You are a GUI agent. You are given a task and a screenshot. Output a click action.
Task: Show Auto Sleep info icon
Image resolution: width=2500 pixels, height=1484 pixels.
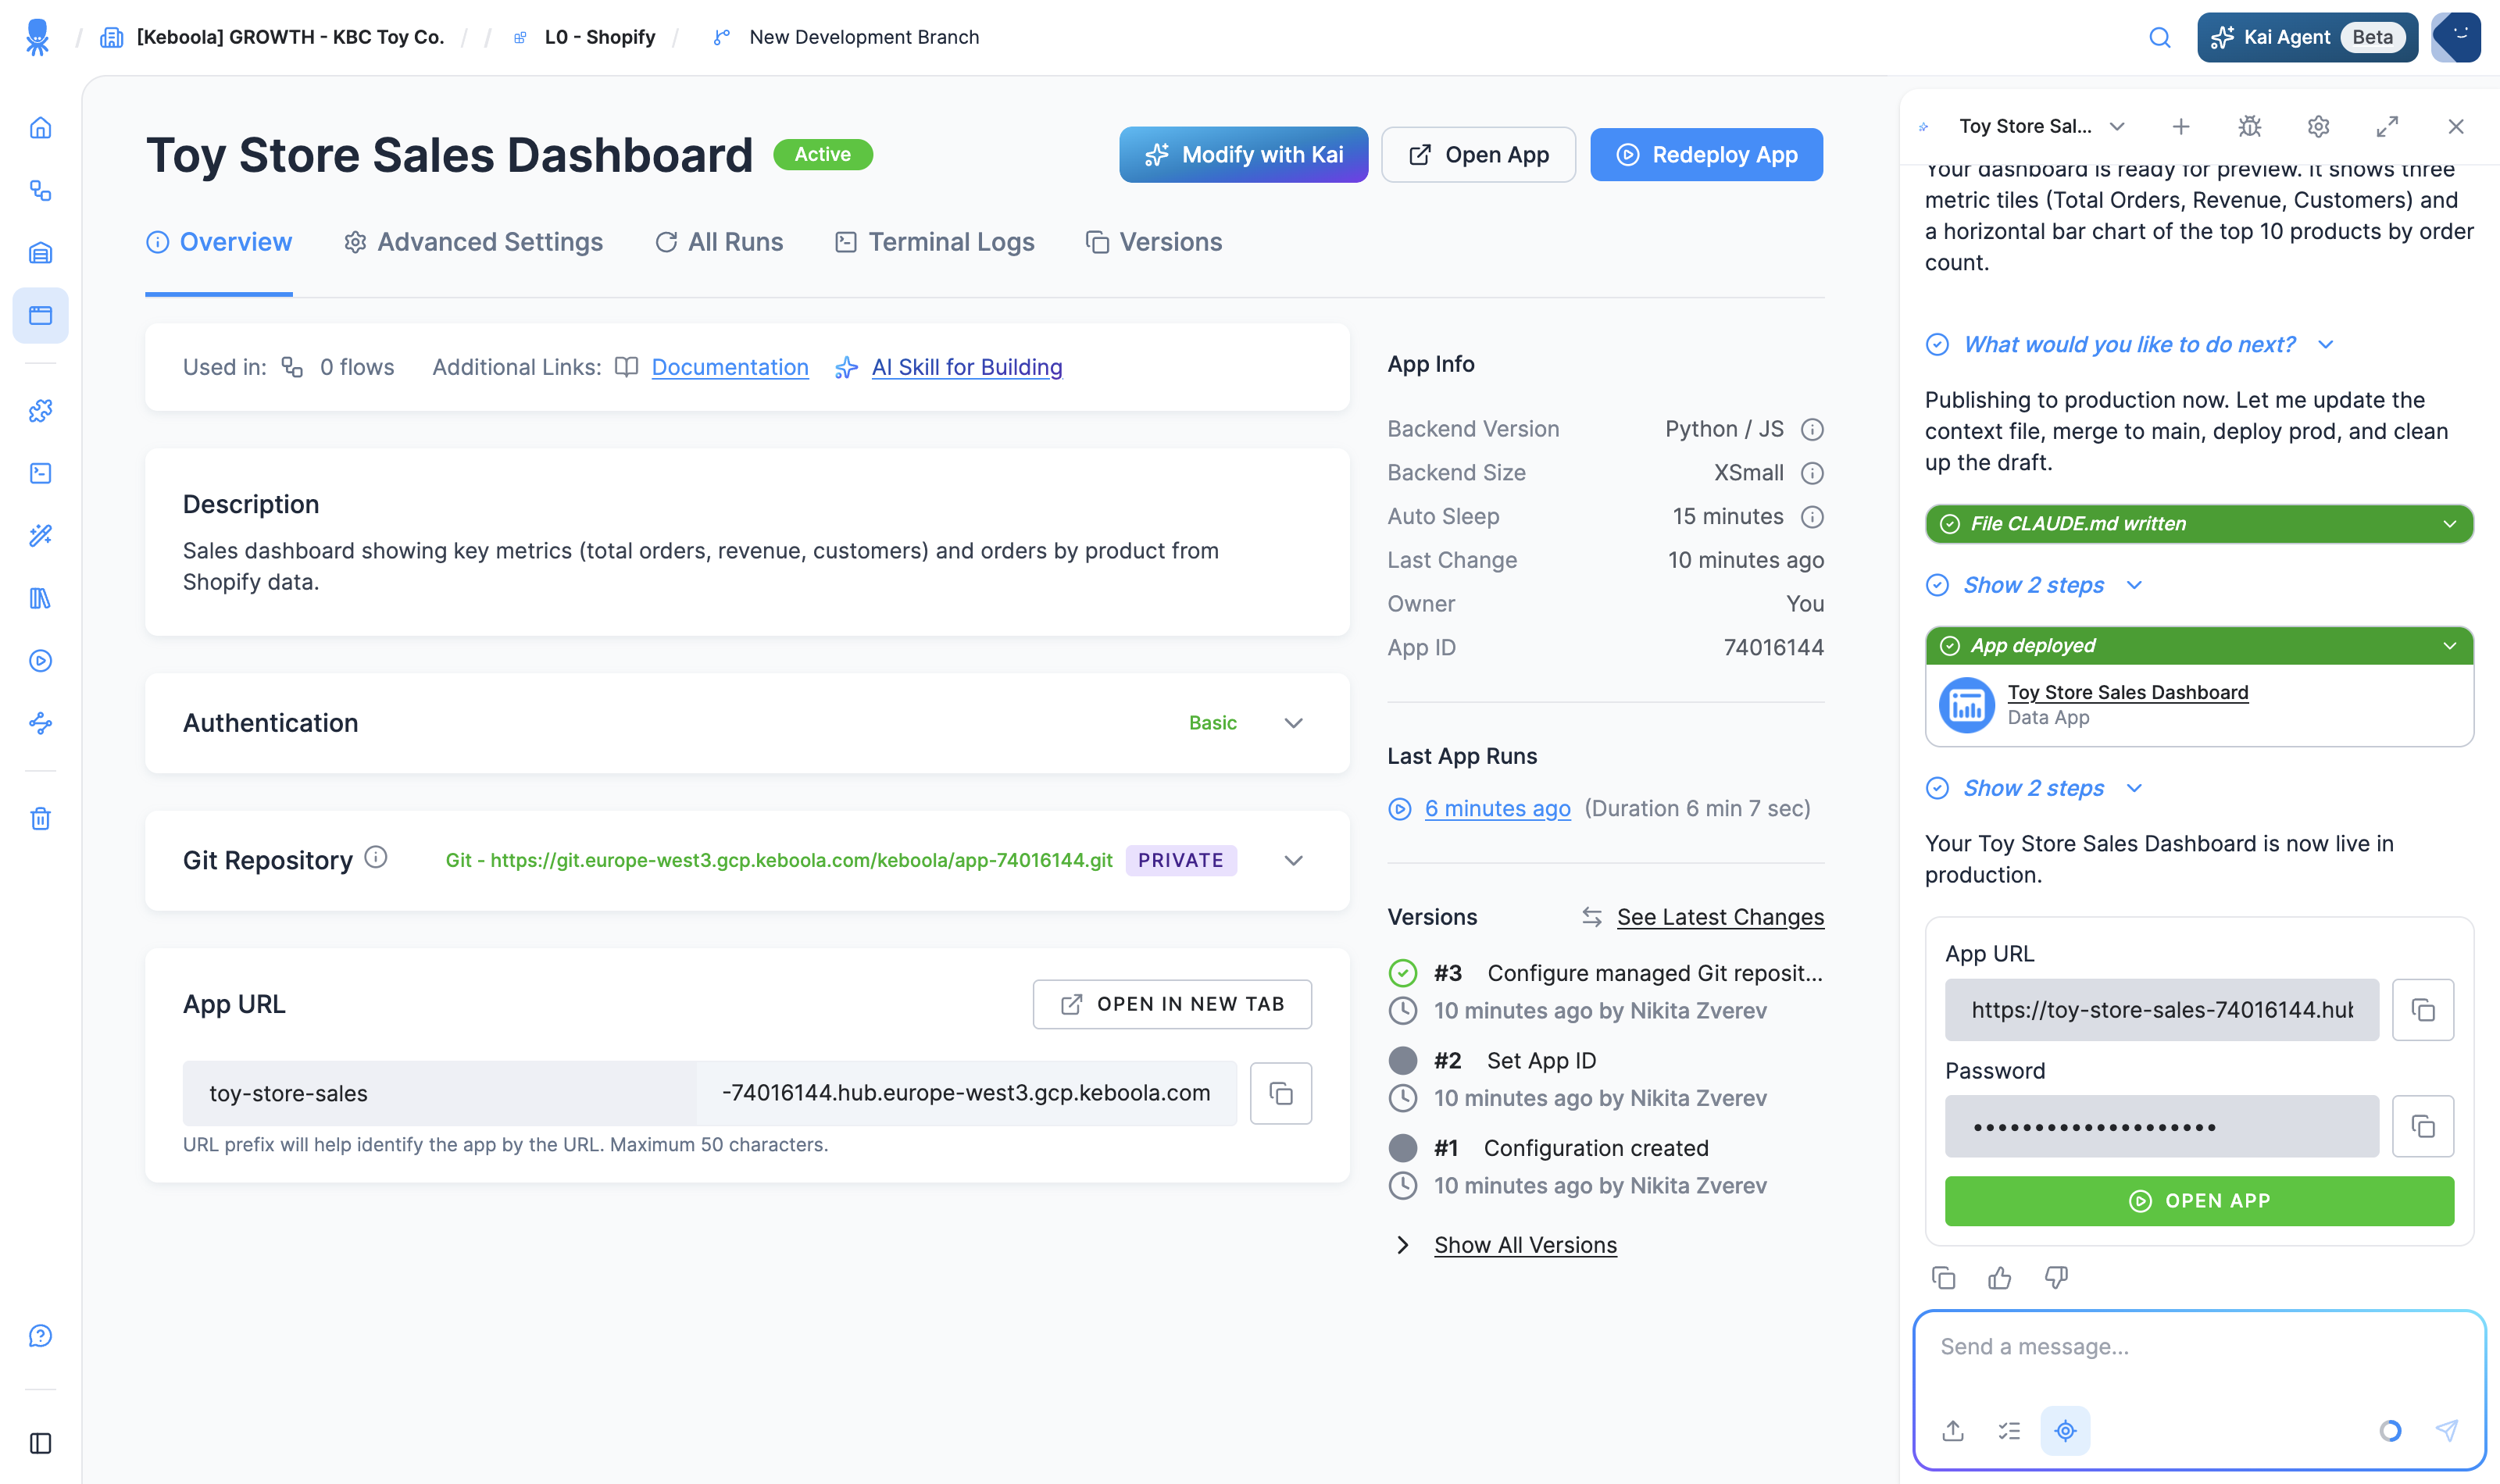(1812, 516)
